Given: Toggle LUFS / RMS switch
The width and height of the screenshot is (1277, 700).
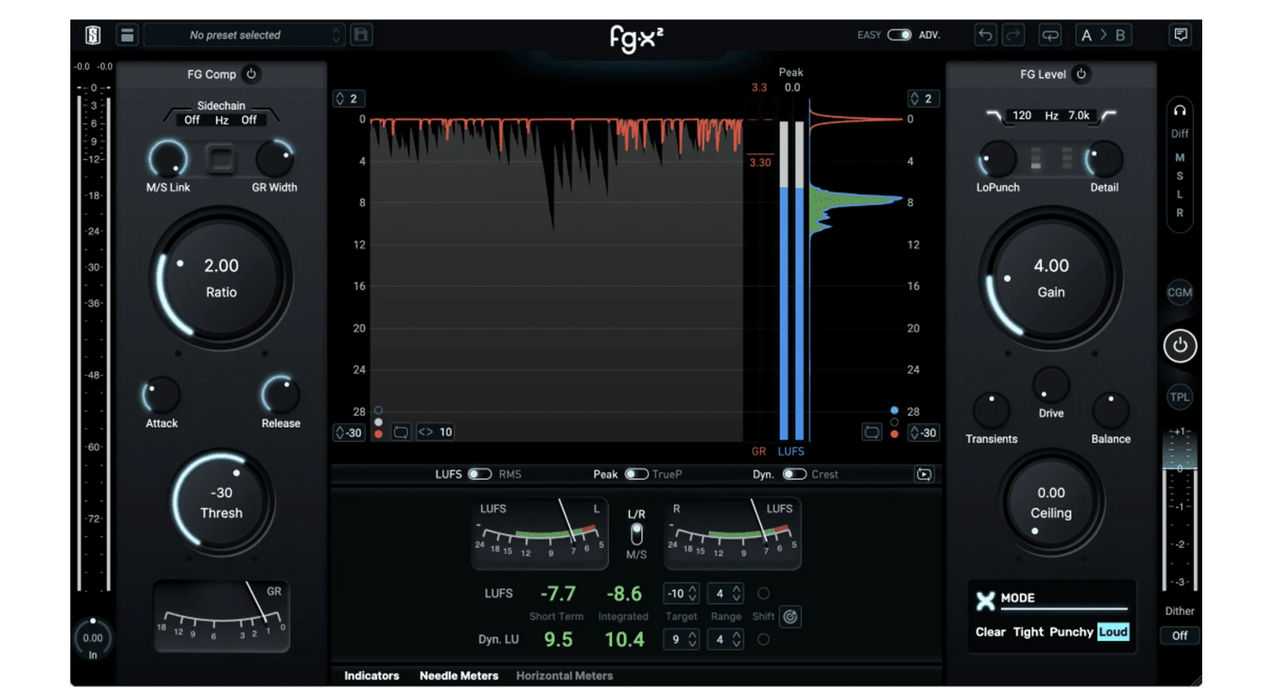Looking at the screenshot, I should click(479, 474).
